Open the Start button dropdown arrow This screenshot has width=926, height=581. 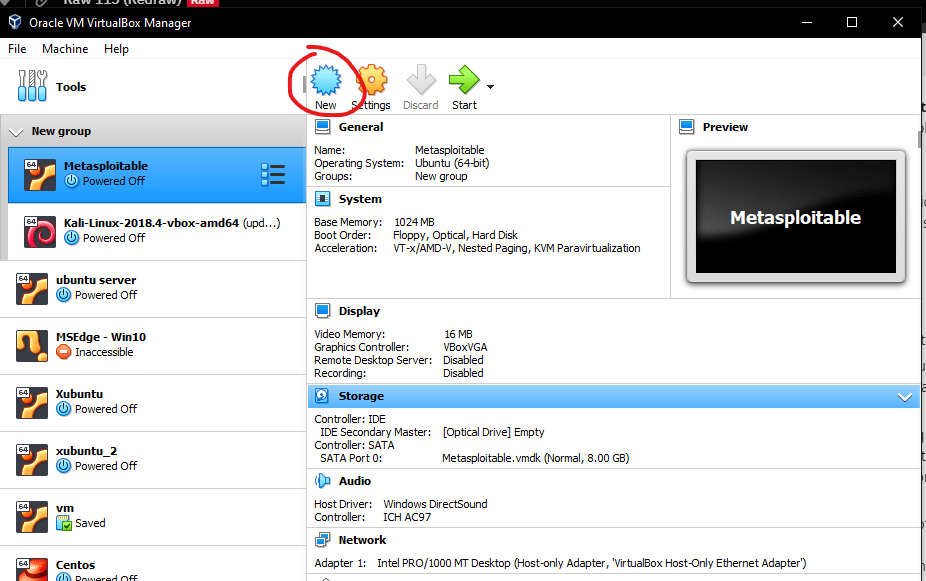click(x=490, y=87)
